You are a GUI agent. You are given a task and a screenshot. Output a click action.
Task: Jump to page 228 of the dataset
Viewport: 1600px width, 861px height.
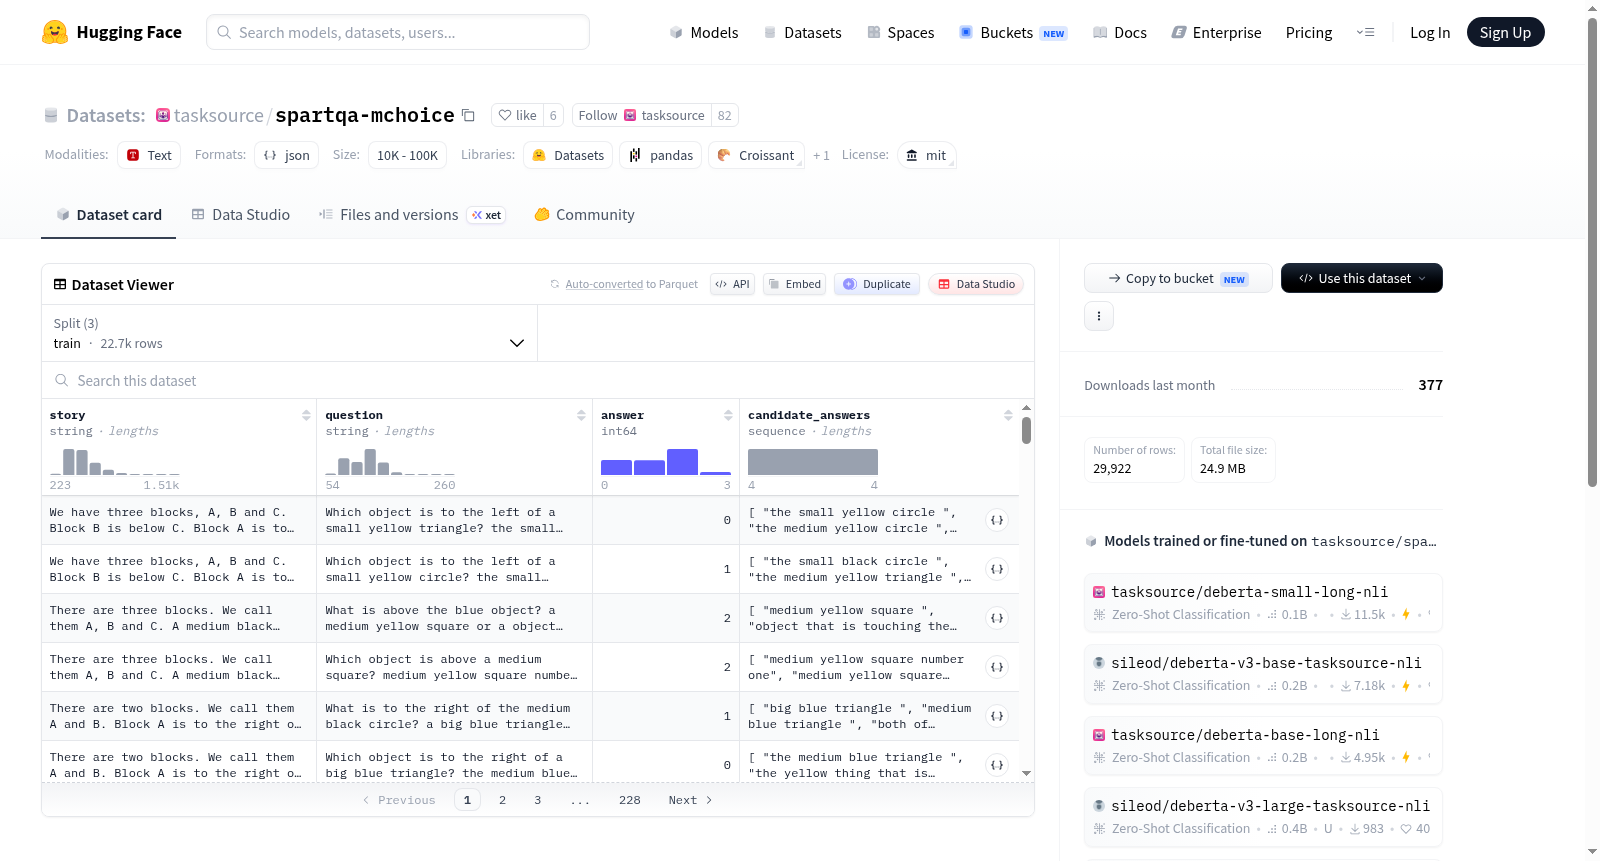(629, 800)
